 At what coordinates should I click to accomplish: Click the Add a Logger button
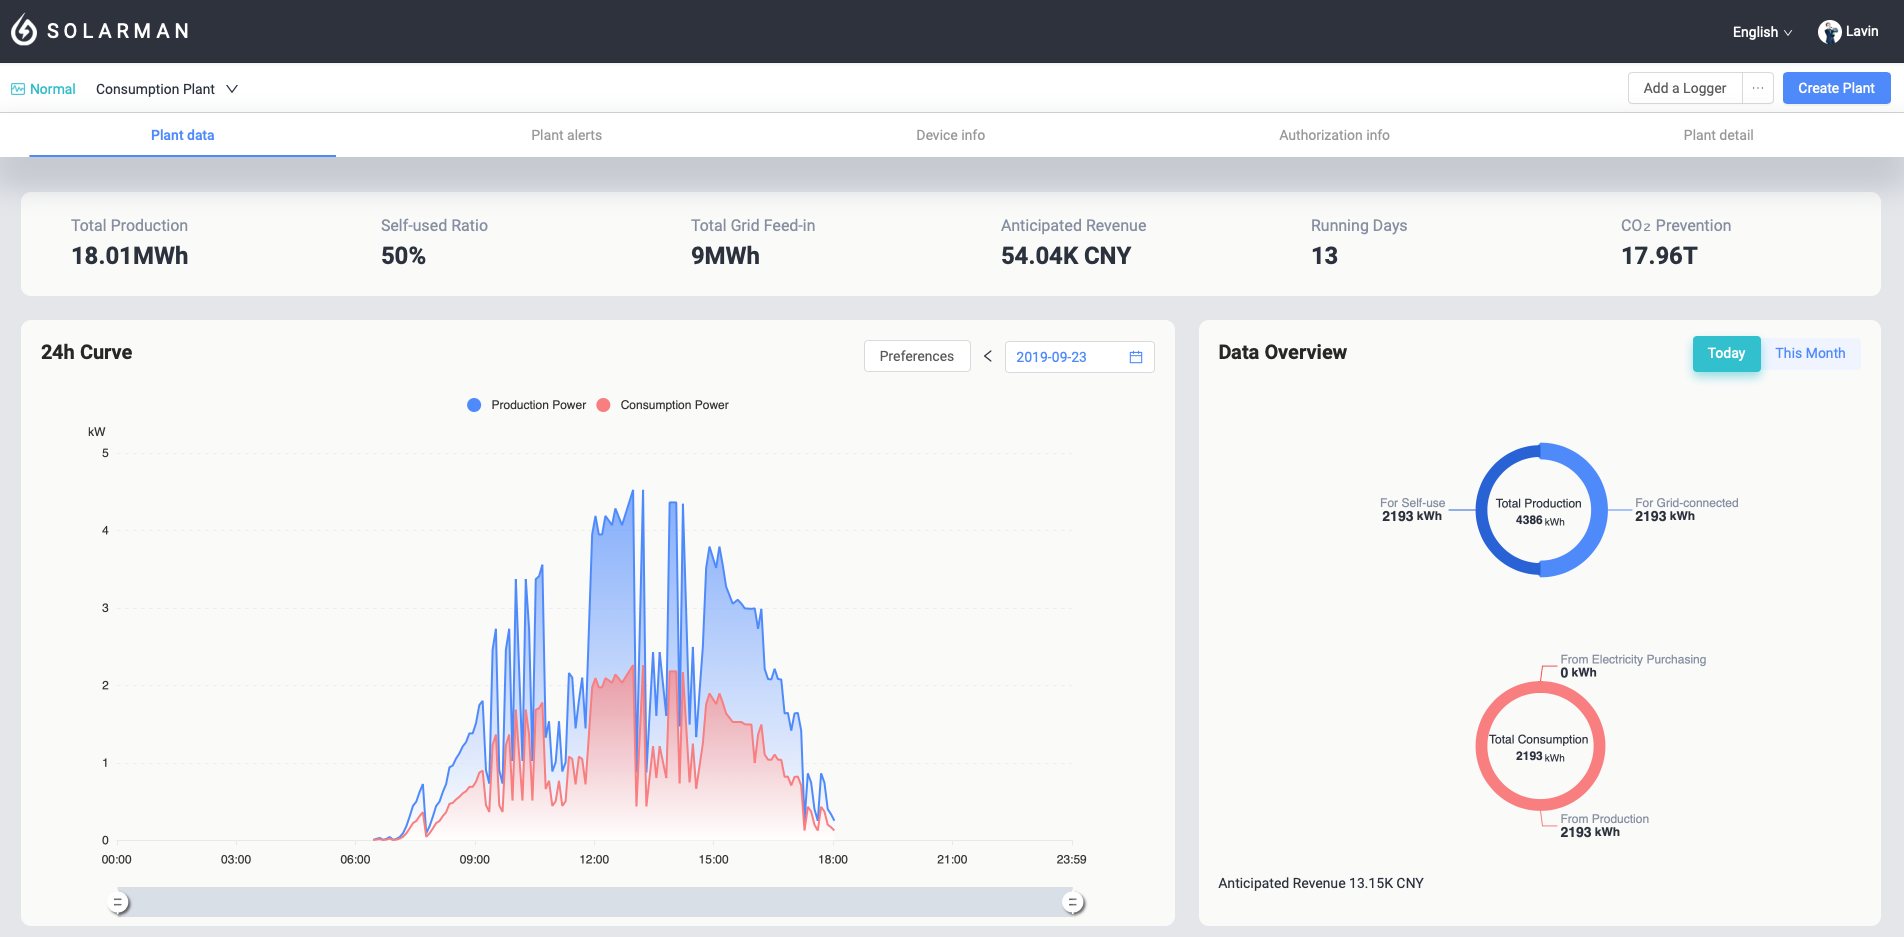tap(1685, 88)
